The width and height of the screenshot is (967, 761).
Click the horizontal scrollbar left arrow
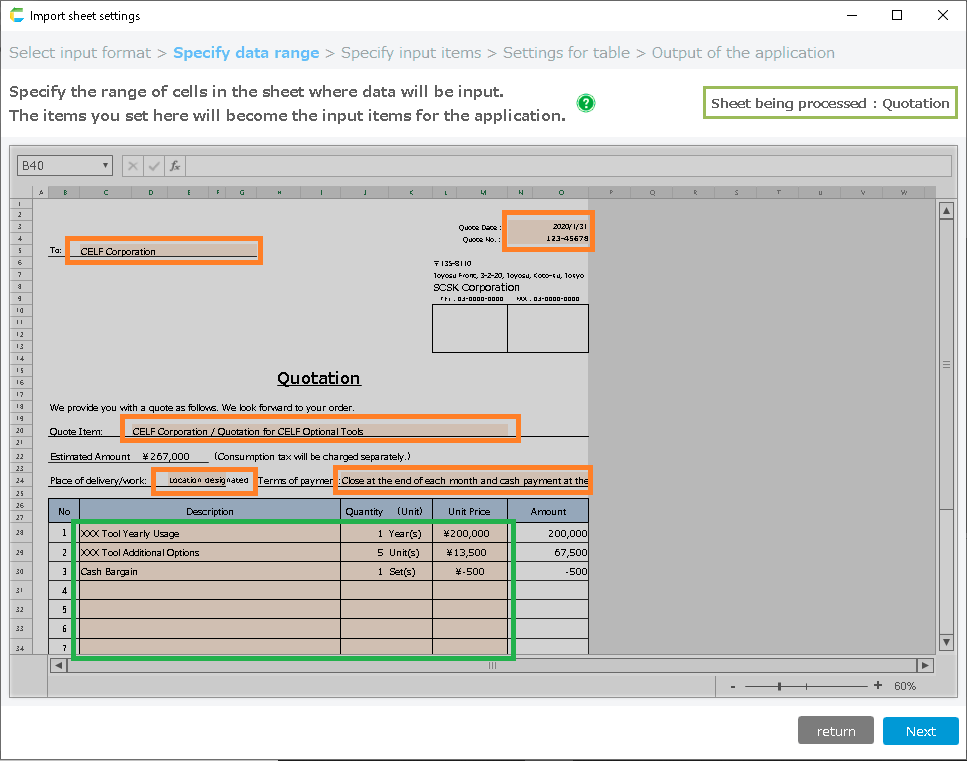(x=58, y=665)
